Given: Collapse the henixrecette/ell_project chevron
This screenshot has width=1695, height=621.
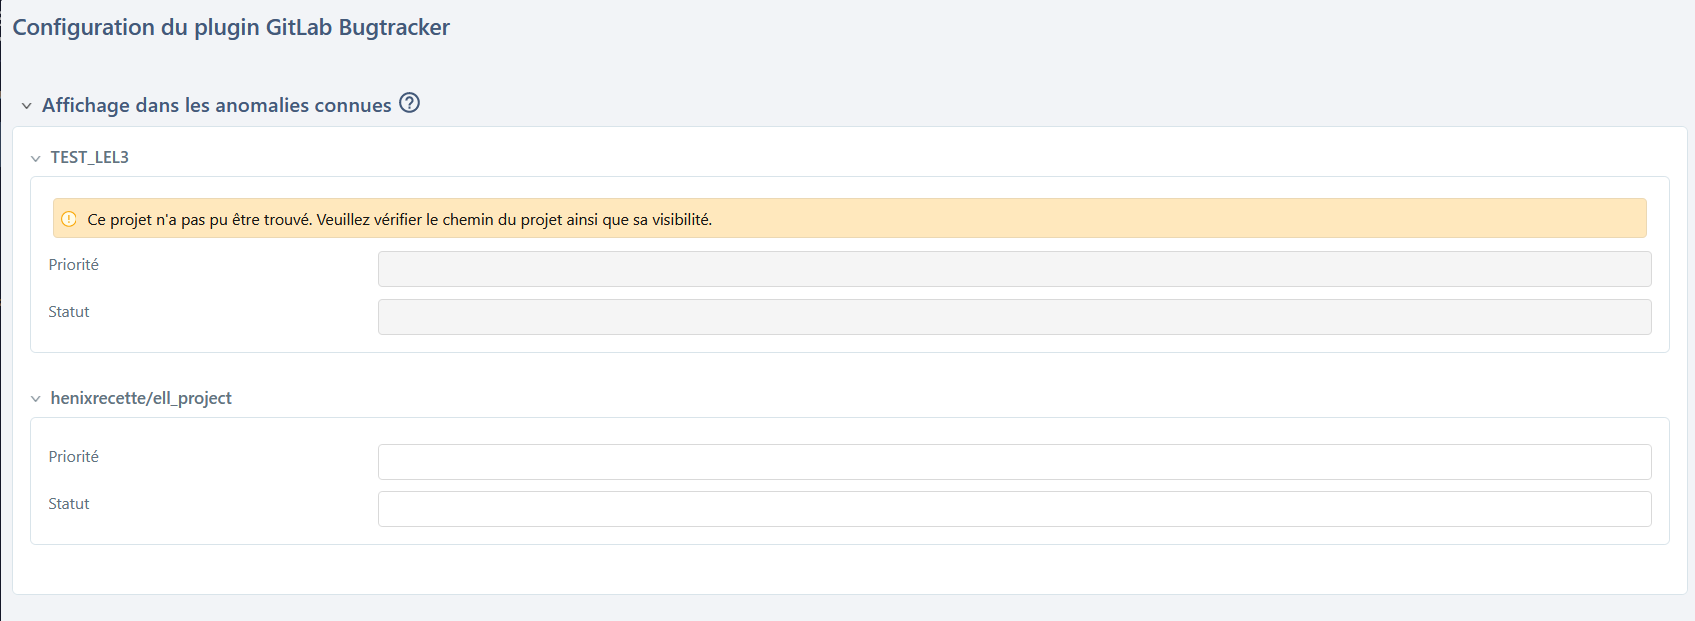Looking at the screenshot, I should [36, 399].
